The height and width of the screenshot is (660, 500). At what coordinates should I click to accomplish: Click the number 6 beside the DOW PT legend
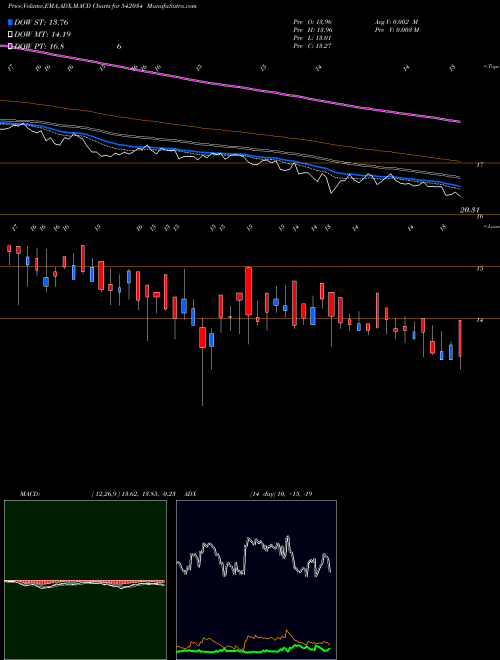pos(119,46)
